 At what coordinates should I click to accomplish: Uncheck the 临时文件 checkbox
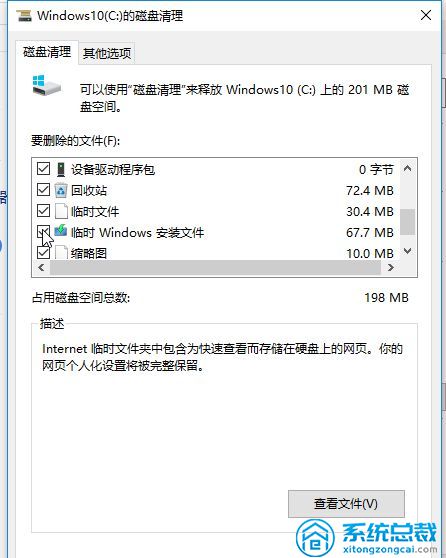click(43, 211)
